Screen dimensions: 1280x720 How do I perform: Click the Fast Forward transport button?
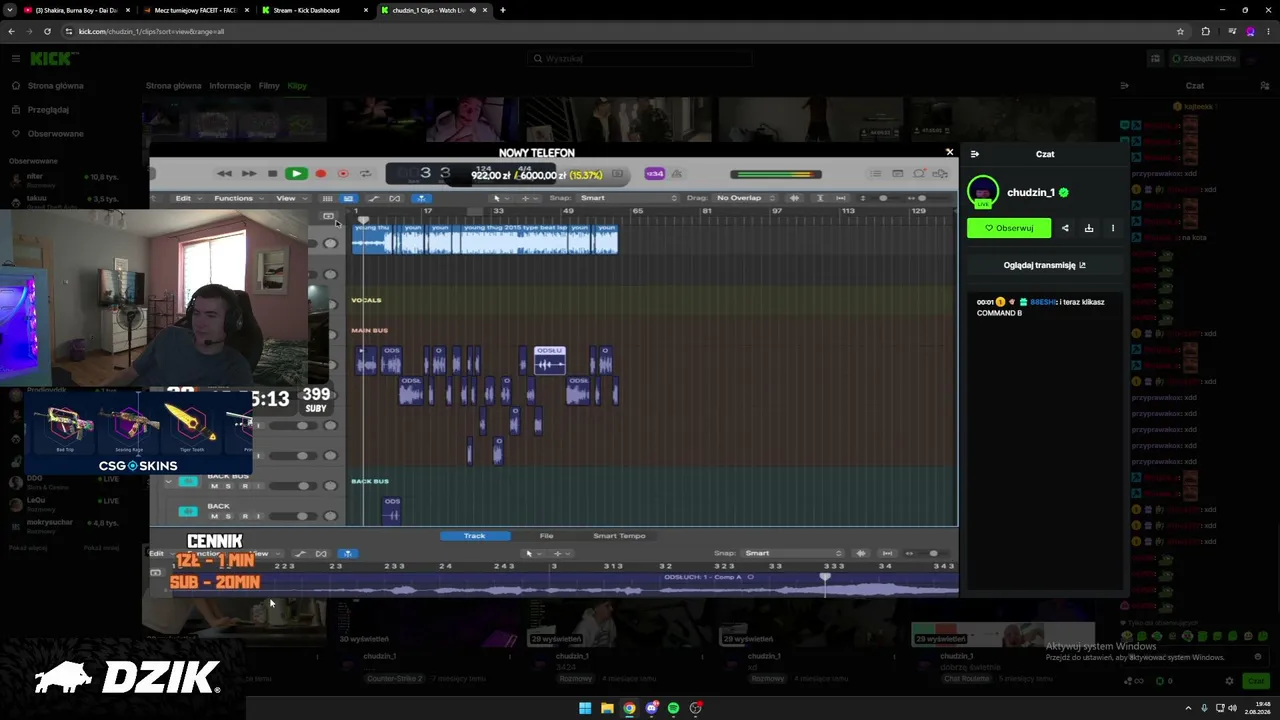click(x=248, y=174)
